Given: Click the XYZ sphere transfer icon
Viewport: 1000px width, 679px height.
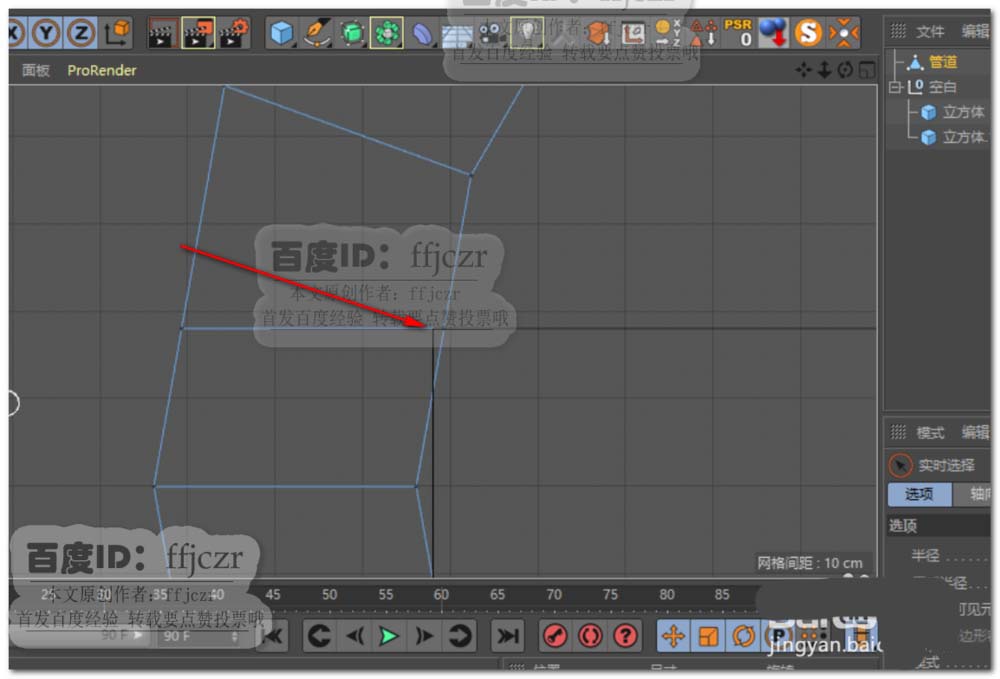Looking at the screenshot, I should click(667, 33).
